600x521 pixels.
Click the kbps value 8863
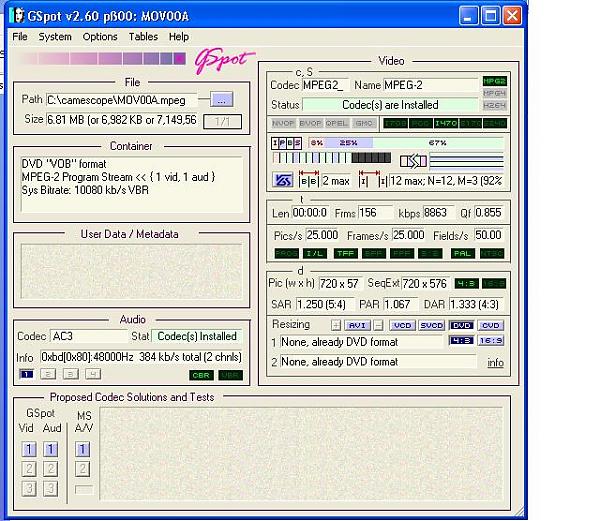439,213
